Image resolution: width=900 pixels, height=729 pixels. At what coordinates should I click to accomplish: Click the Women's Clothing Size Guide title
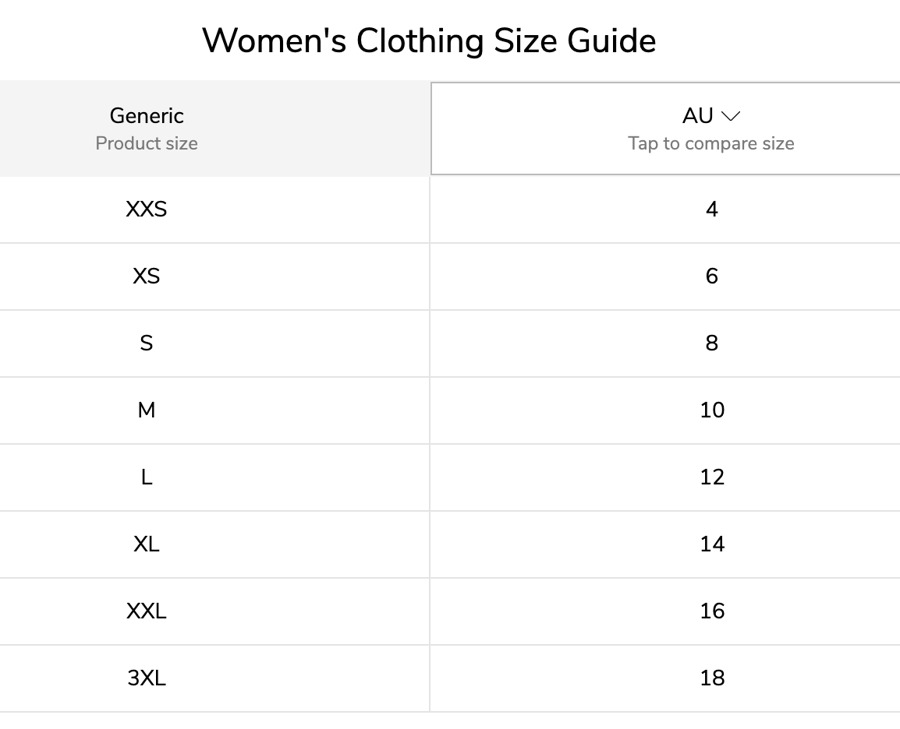[x=429, y=41]
